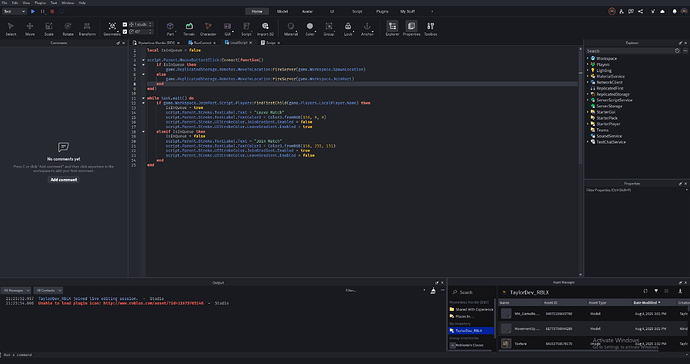This screenshot has width=690, height=364.
Task: Select SoundService in Explorer
Action: click(x=609, y=136)
